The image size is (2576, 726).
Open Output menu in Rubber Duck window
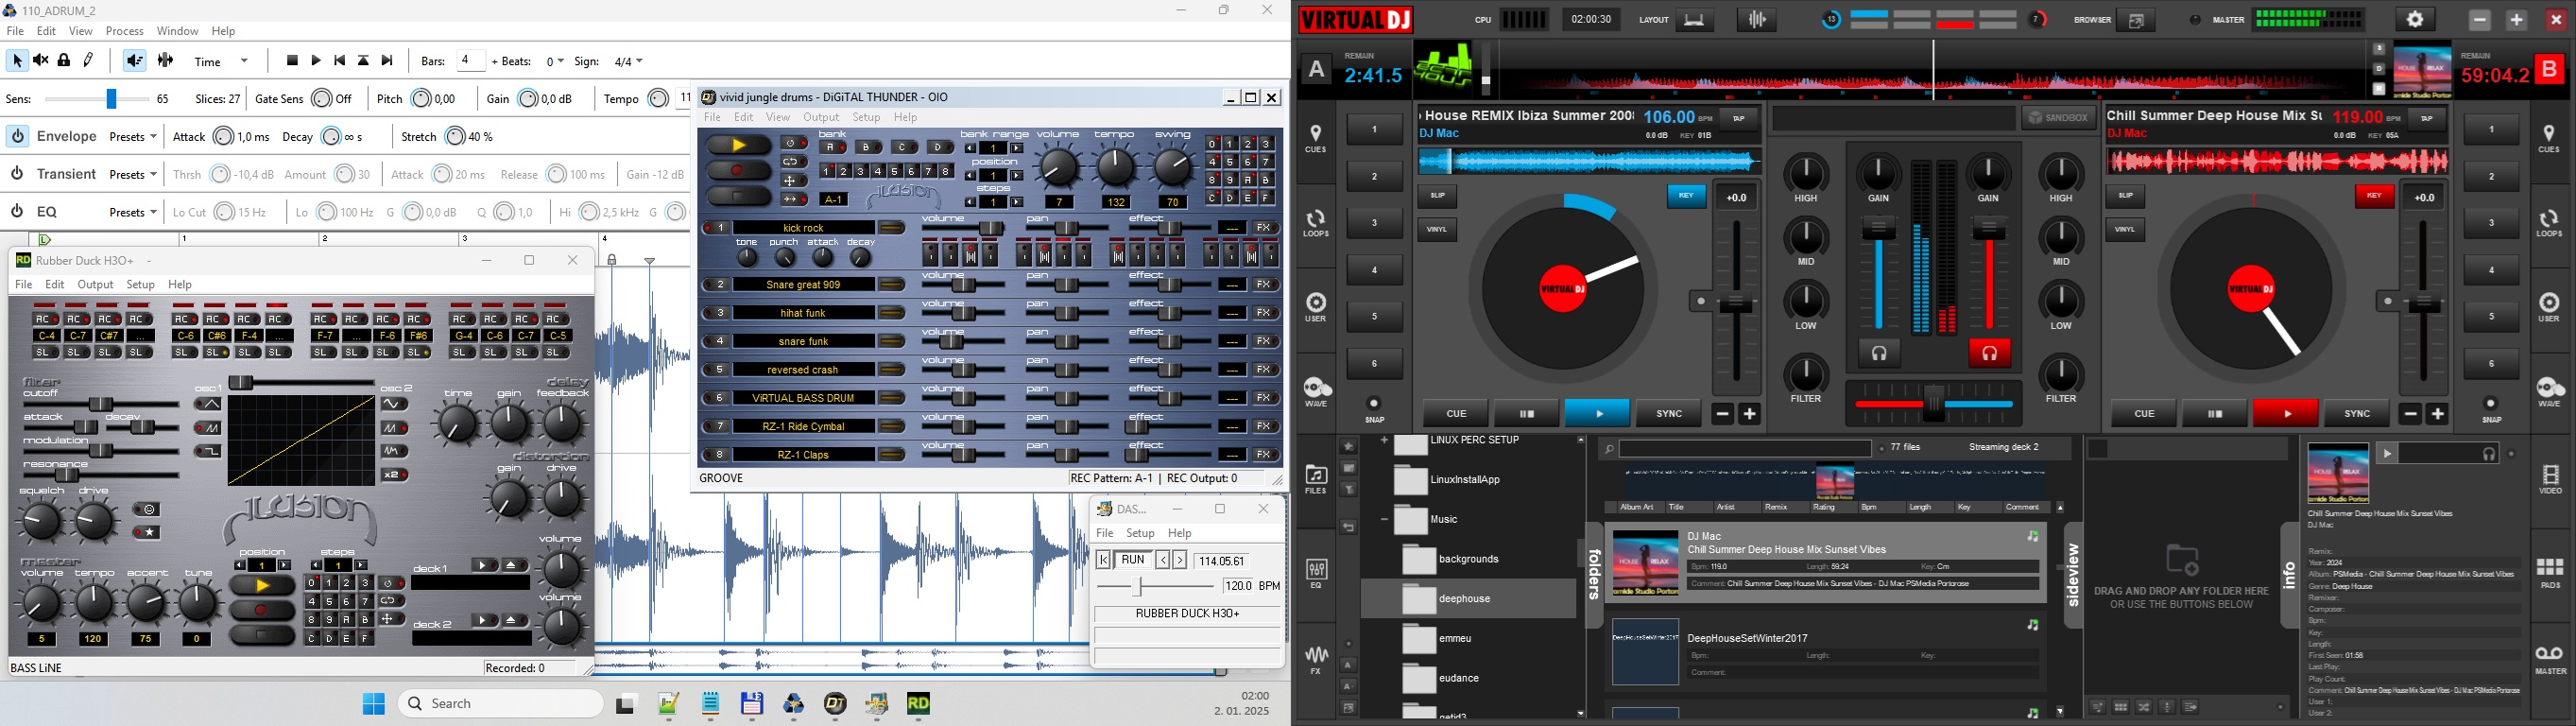coord(96,285)
